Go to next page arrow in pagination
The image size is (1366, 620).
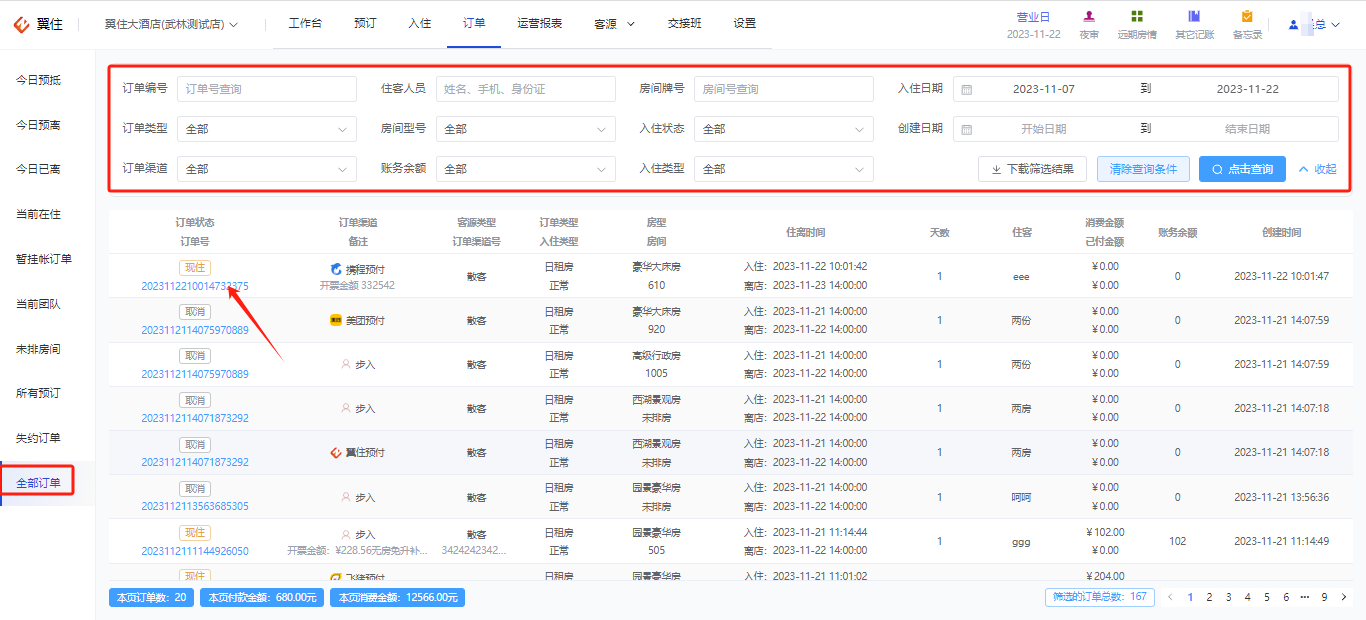tap(1344, 597)
